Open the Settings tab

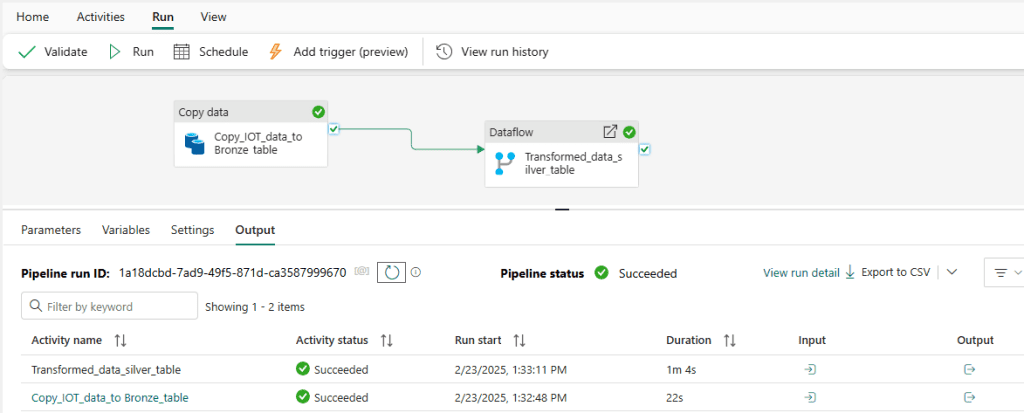point(192,230)
